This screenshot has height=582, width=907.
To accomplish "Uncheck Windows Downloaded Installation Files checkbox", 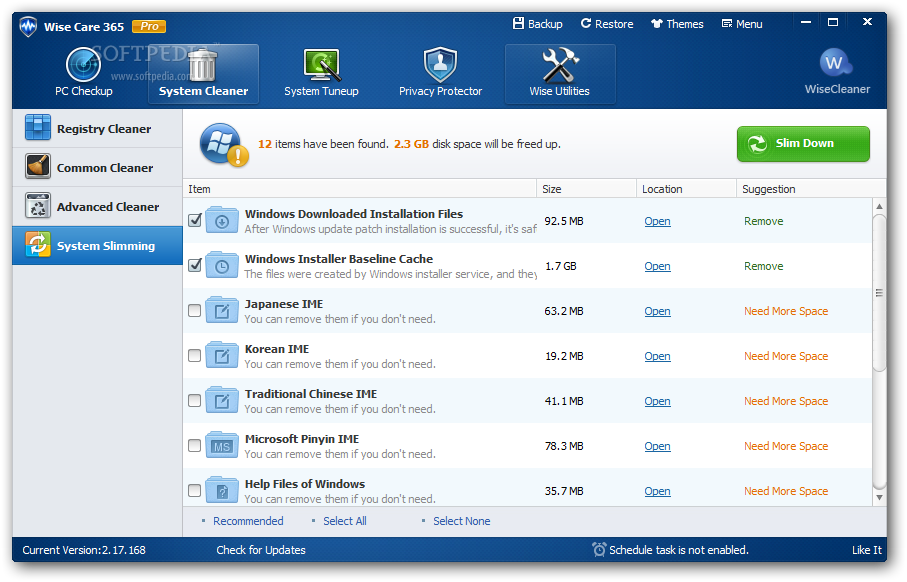I will pyautogui.click(x=195, y=220).
